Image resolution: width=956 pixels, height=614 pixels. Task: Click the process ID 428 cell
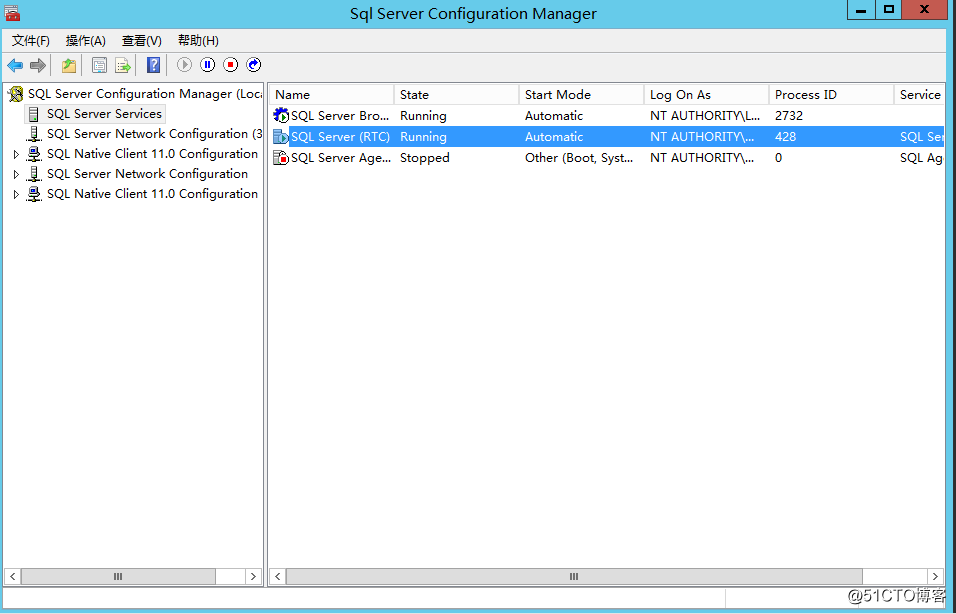point(785,137)
